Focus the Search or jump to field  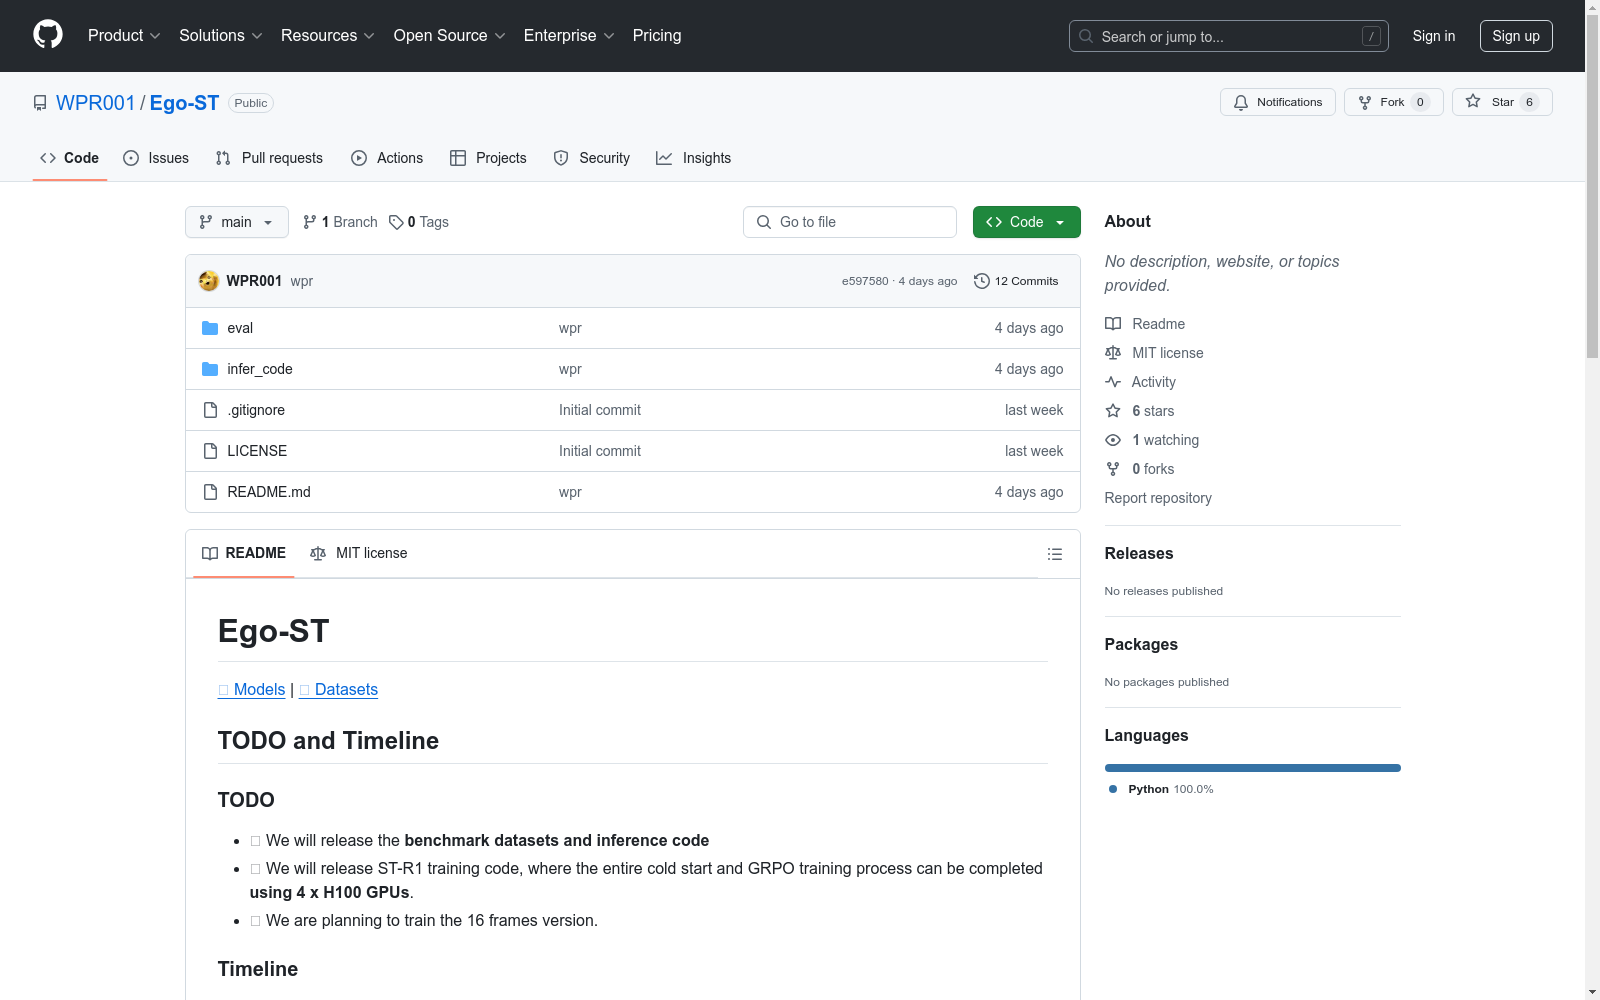pyautogui.click(x=1229, y=36)
